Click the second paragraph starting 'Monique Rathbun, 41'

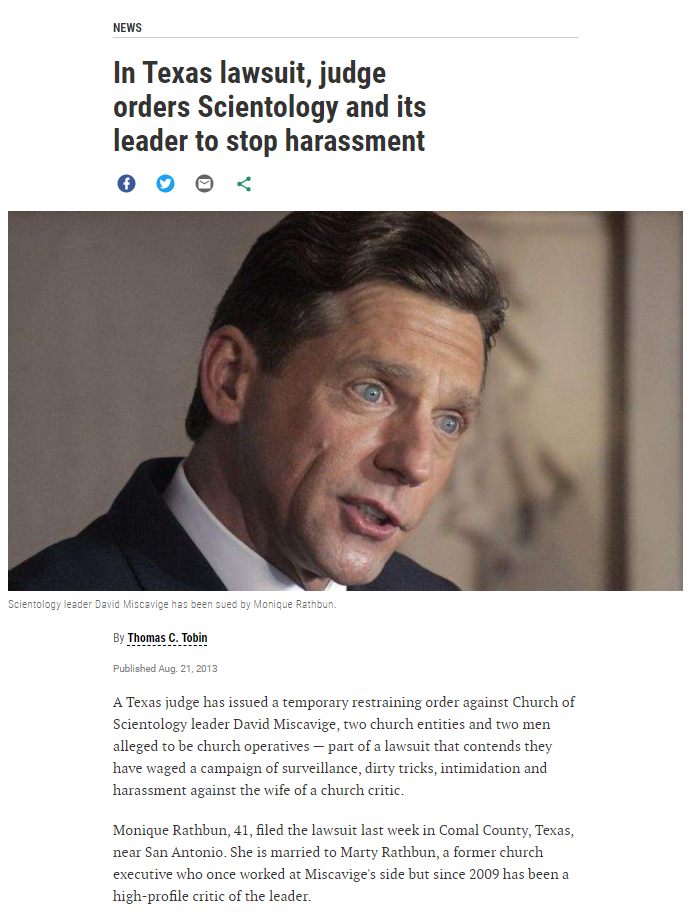coord(343,863)
